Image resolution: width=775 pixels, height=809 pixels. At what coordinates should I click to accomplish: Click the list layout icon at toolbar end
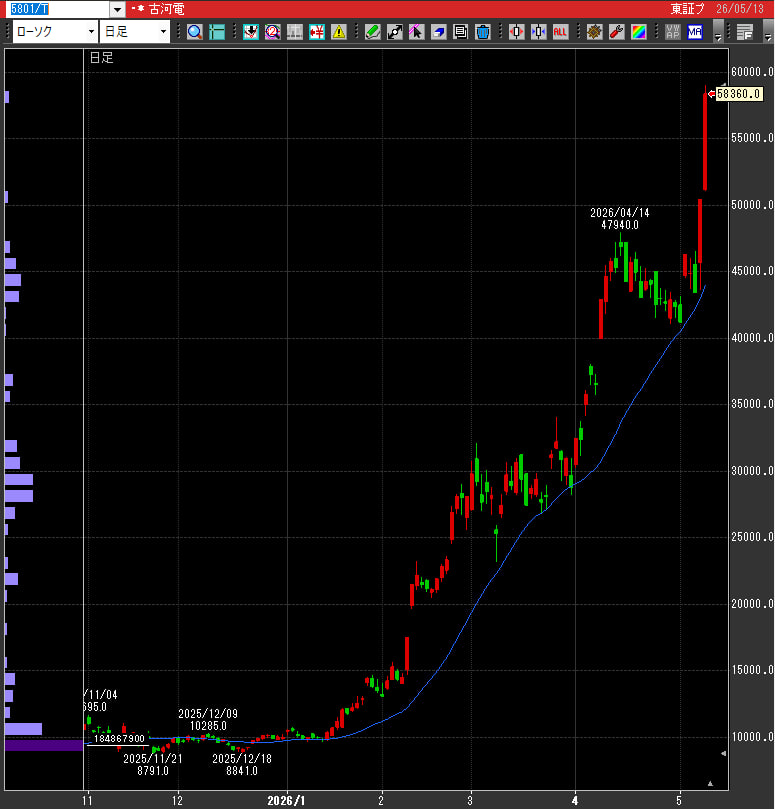click(x=745, y=32)
